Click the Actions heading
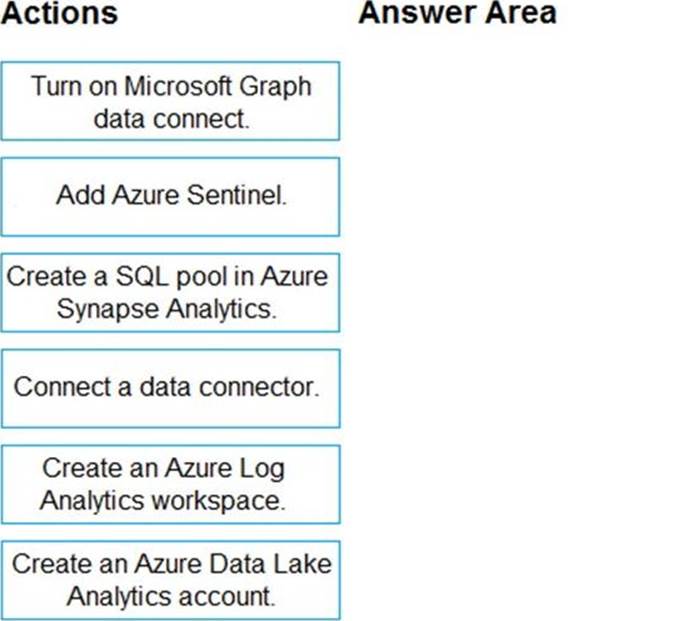 click(x=60, y=14)
